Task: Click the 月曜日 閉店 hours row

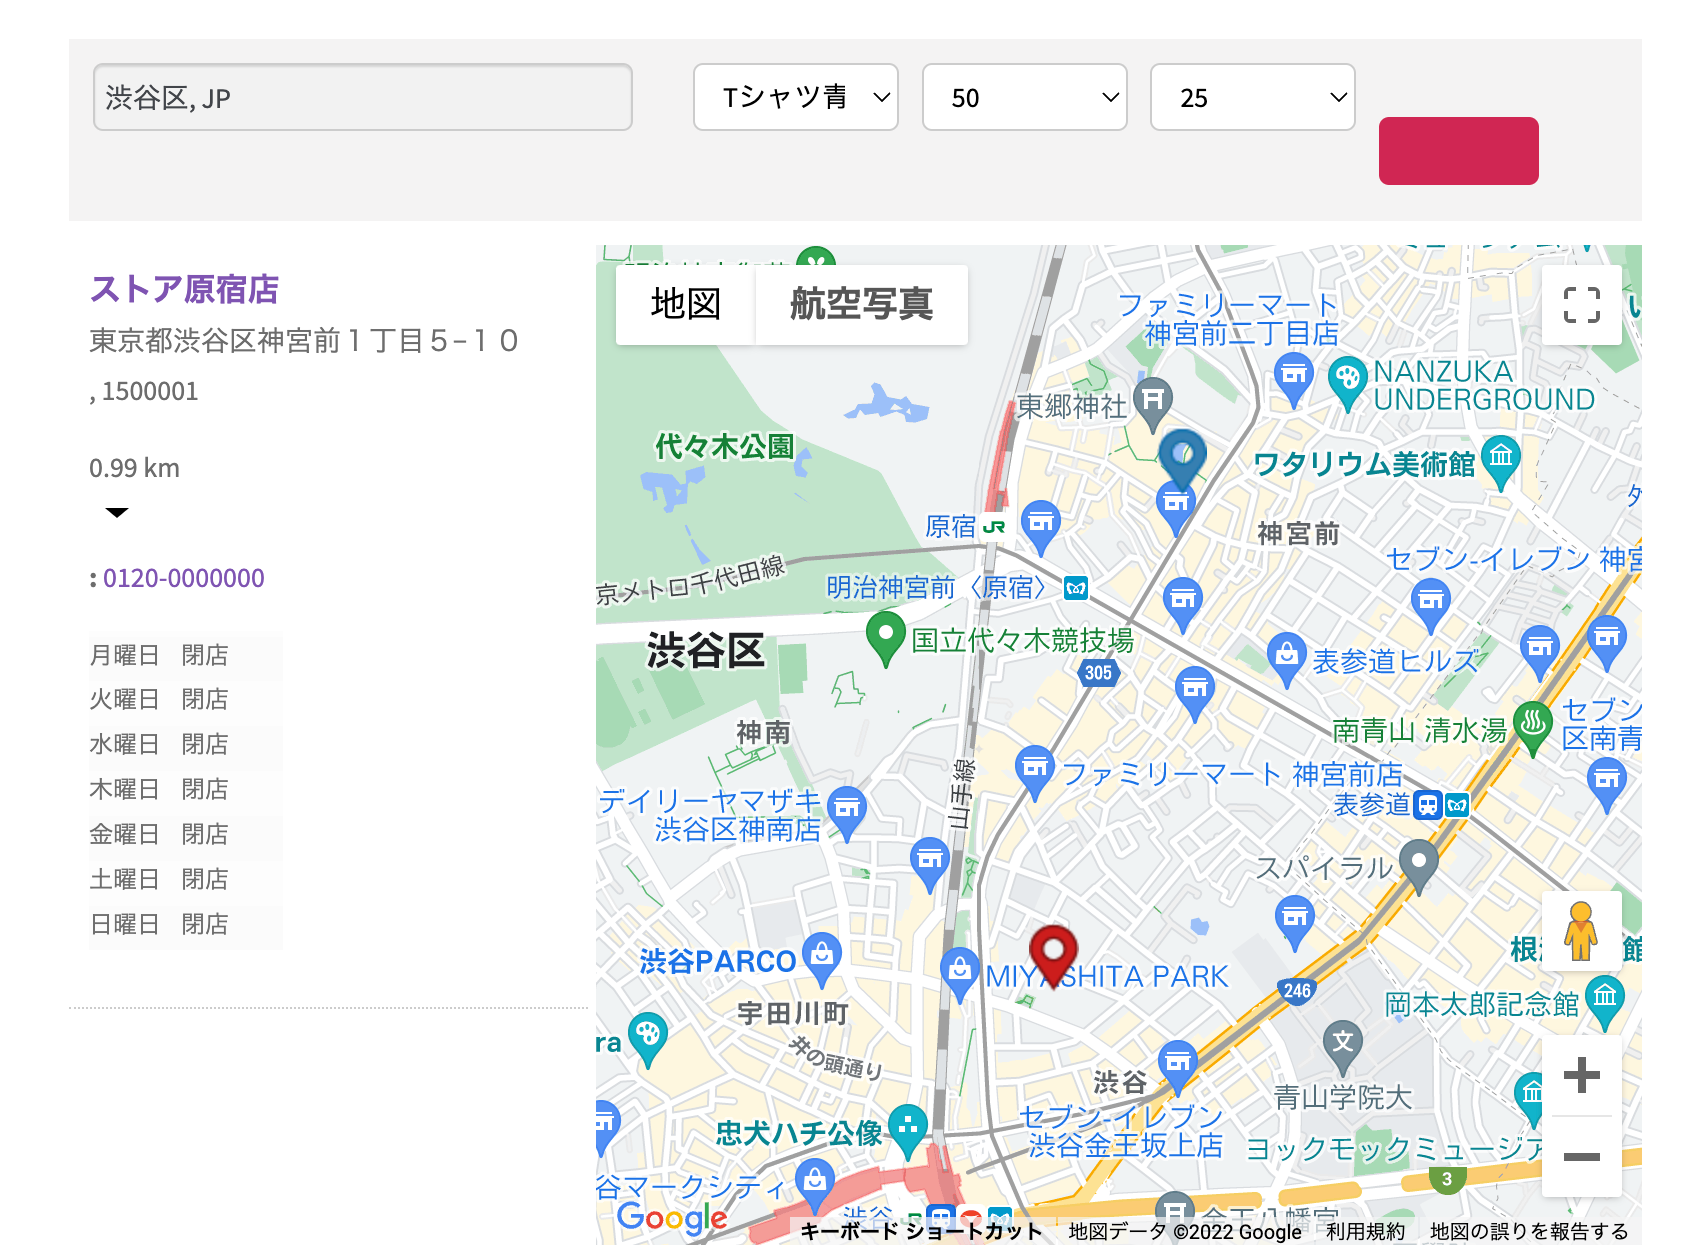Action: (x=185, y=655)
